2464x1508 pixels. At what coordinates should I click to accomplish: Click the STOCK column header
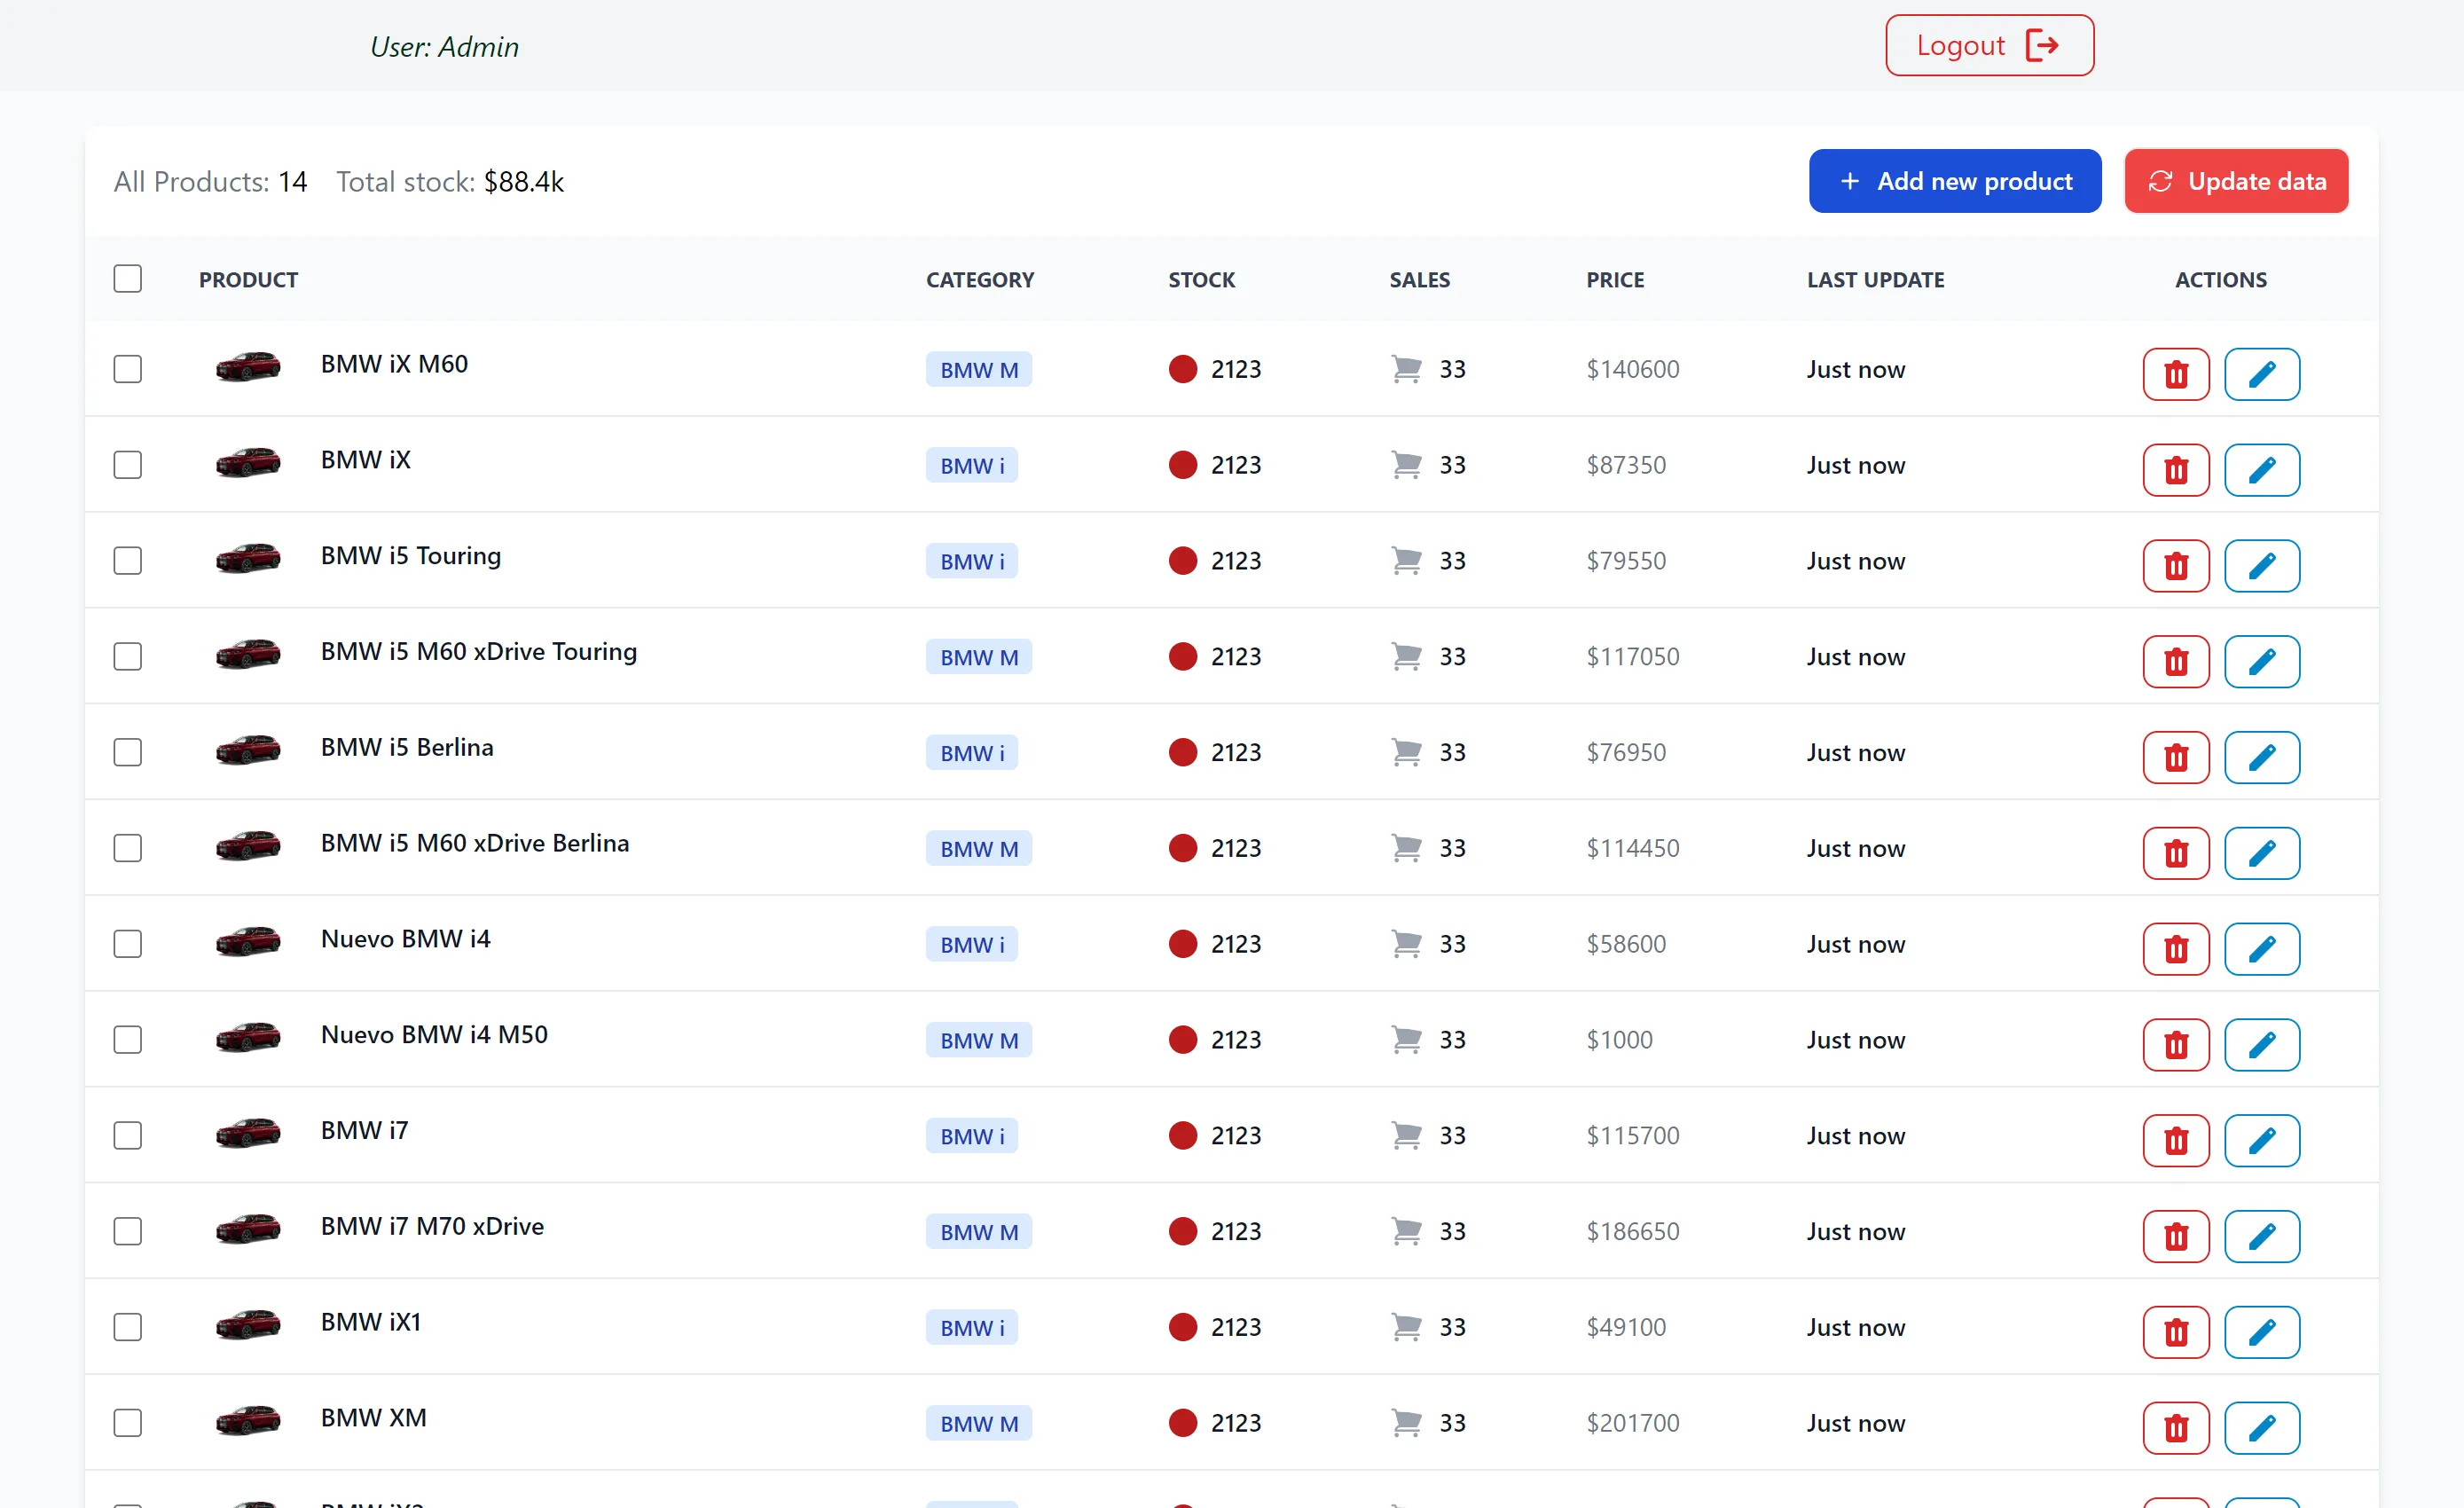[1202, 281]
